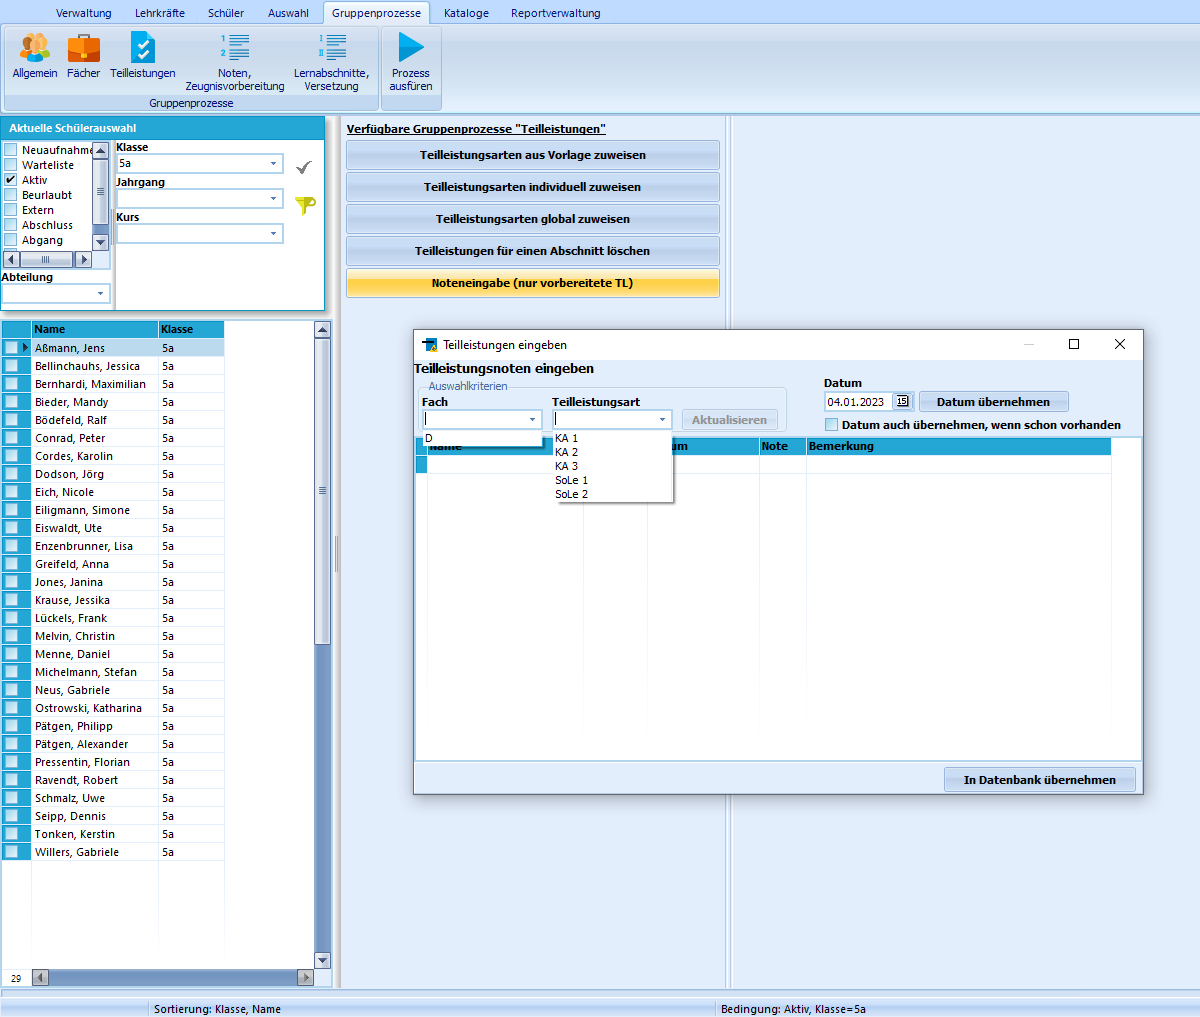Open the Lehrkräfte tab

(160, 13)
